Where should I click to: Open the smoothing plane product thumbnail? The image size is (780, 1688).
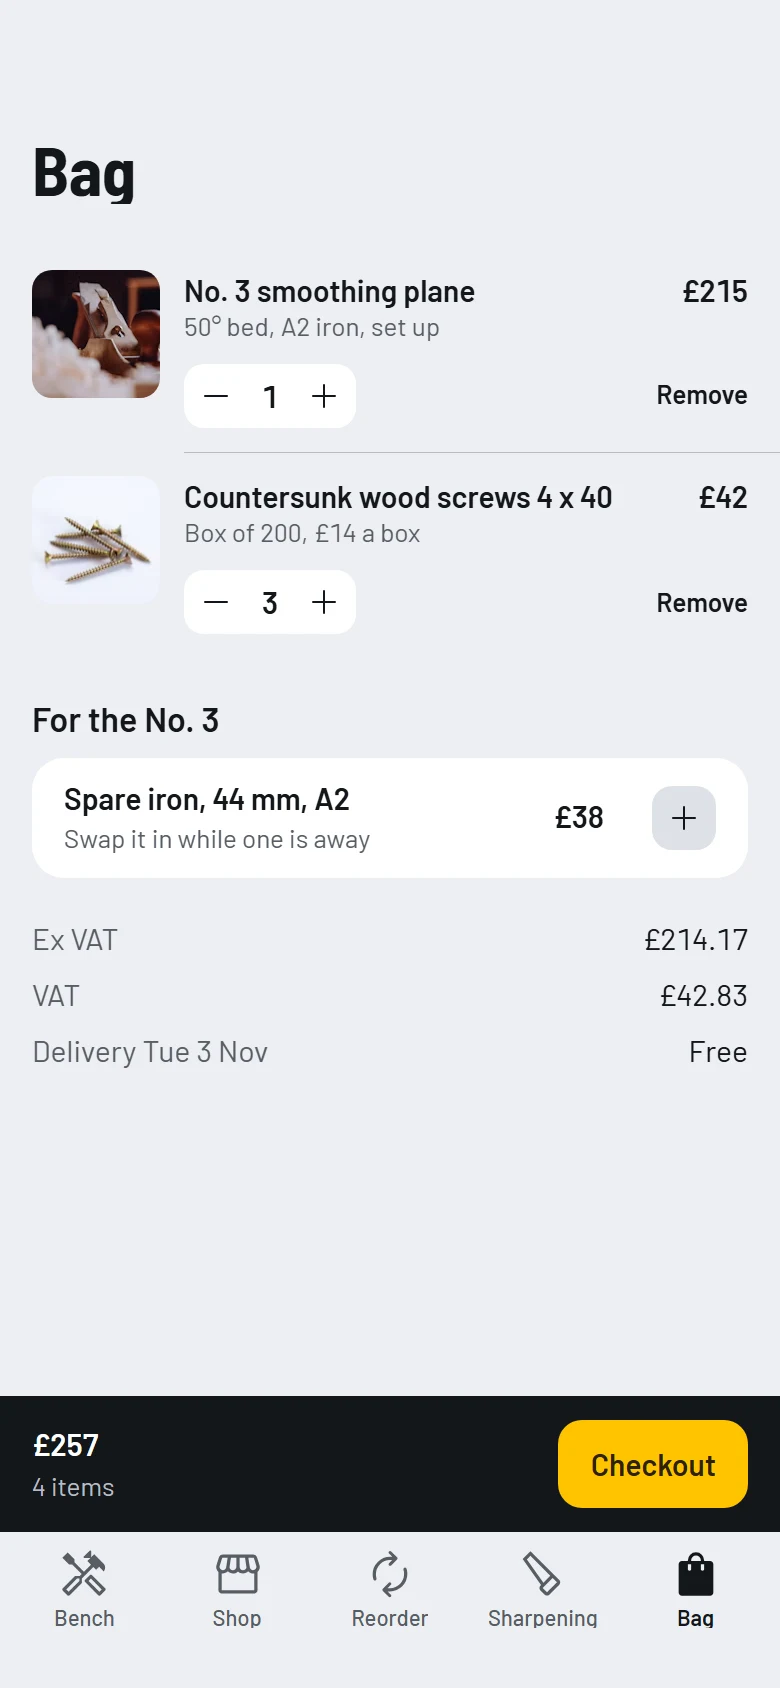coord(96,334)
